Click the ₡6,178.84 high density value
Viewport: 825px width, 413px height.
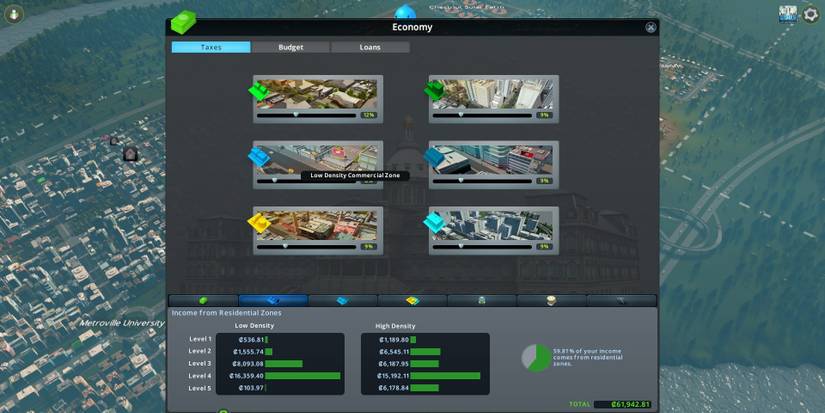[x=394, y=388]
